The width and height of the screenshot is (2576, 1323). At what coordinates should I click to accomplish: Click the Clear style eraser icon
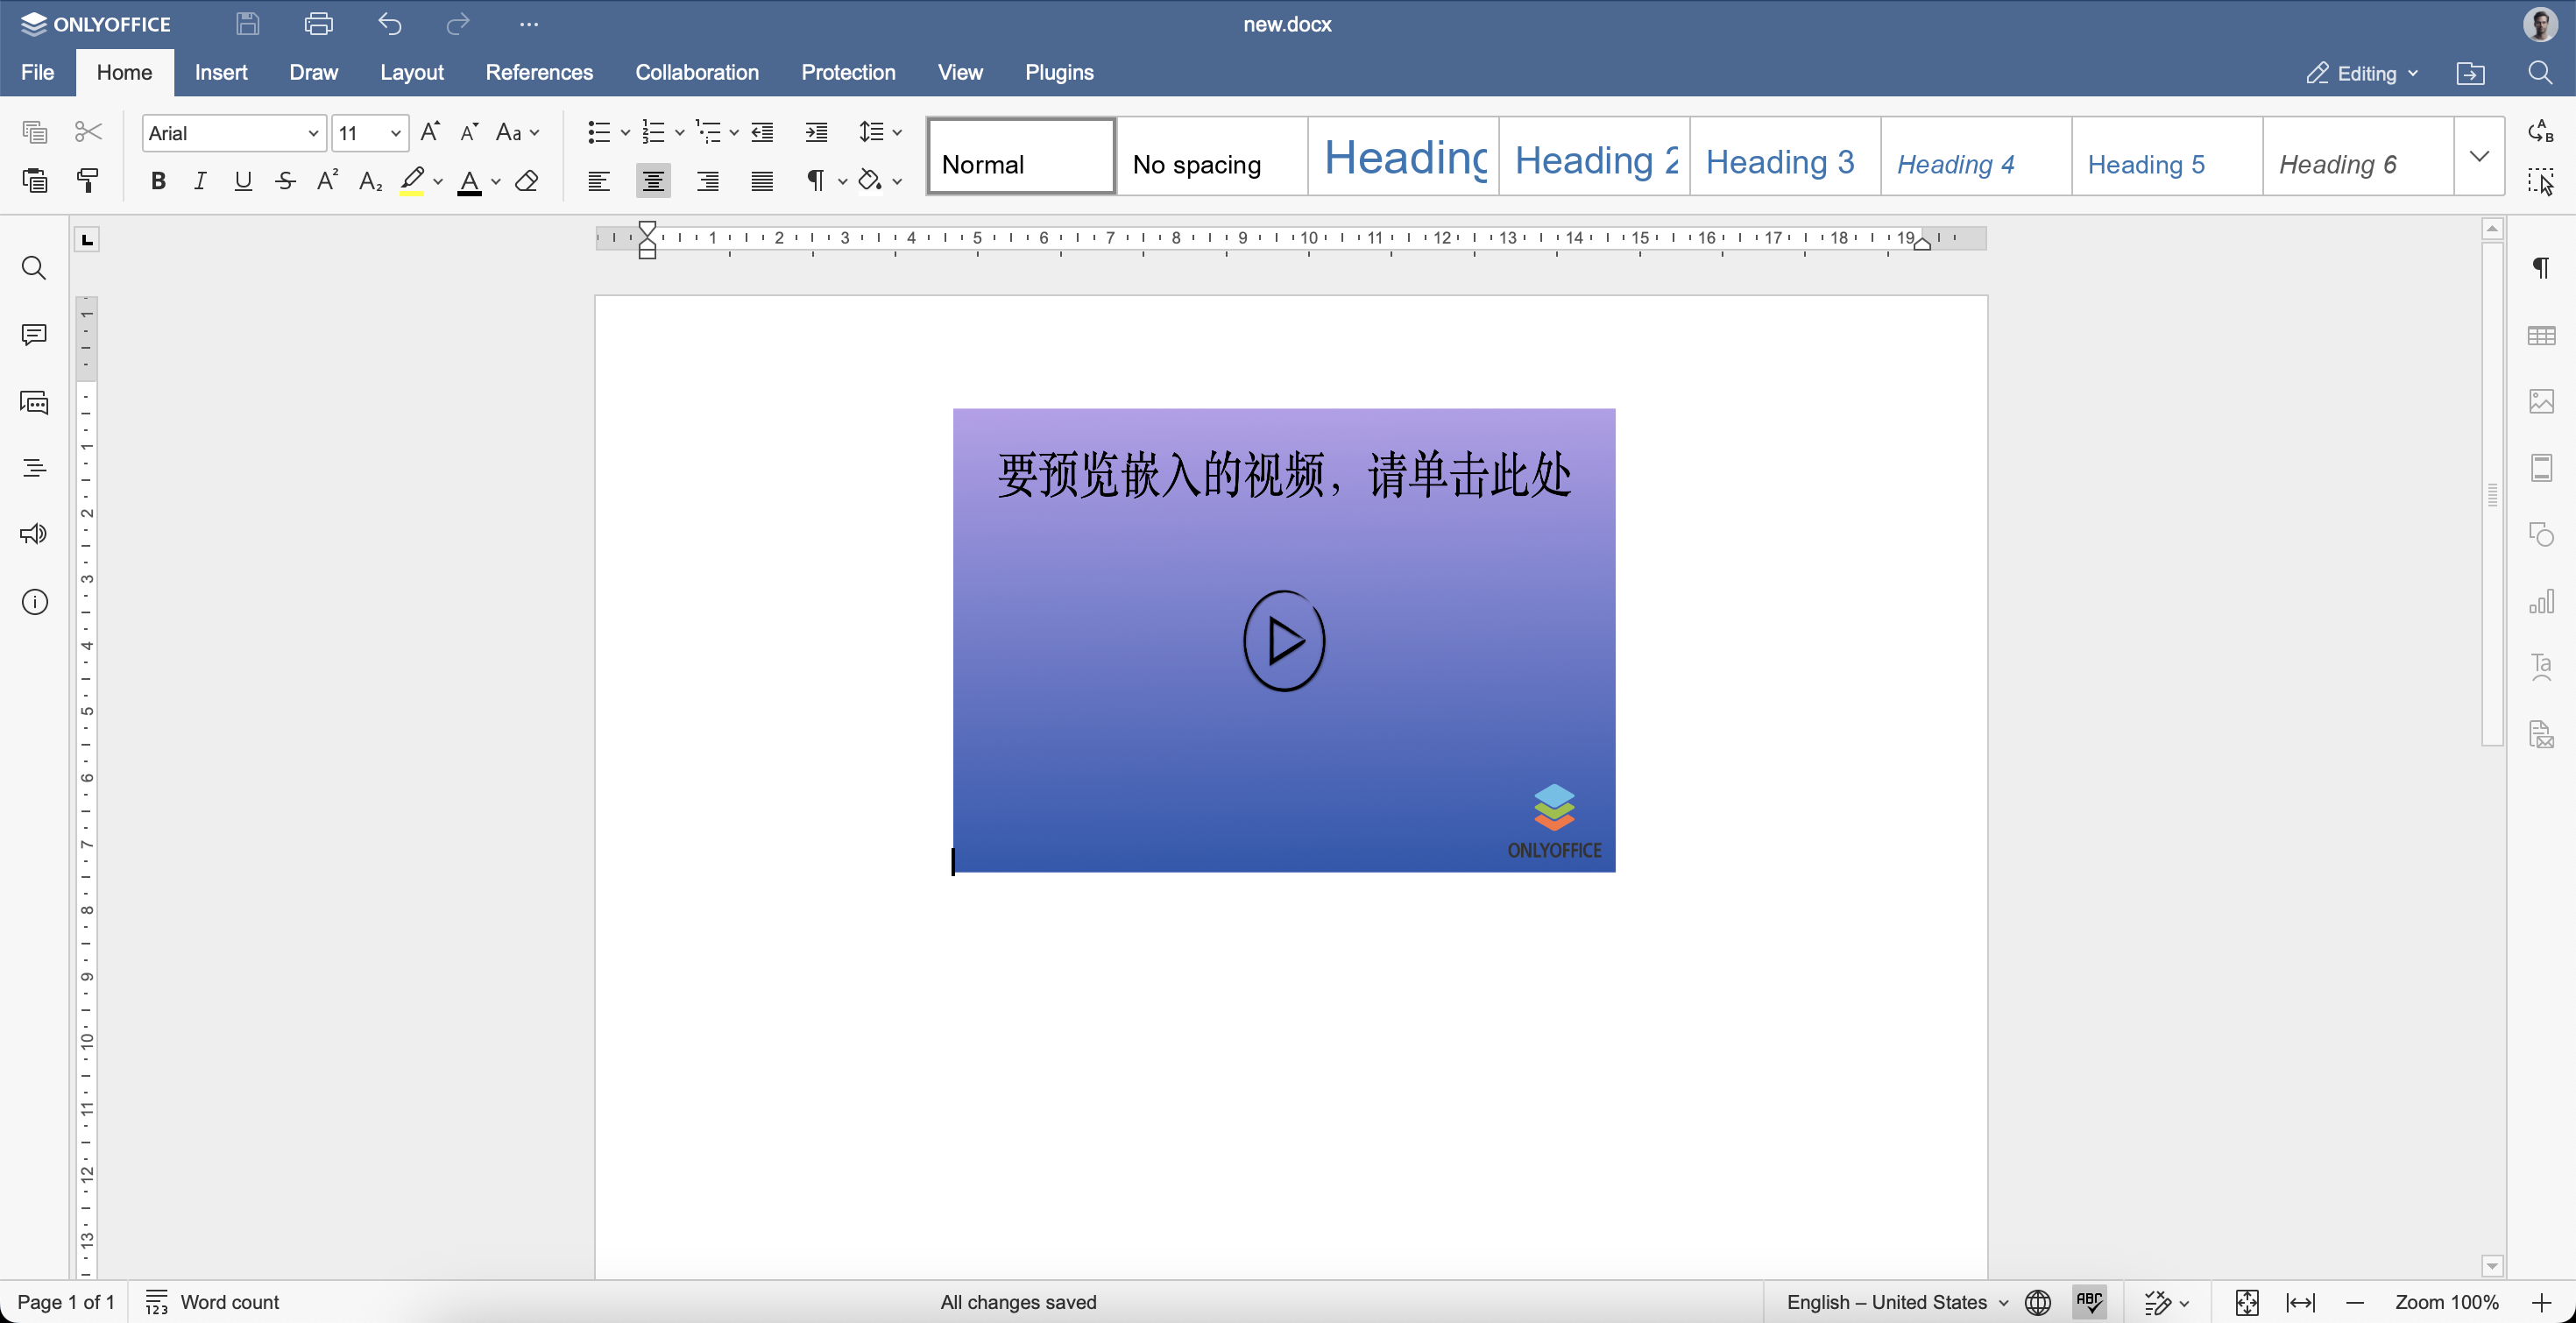click(527, 181)
